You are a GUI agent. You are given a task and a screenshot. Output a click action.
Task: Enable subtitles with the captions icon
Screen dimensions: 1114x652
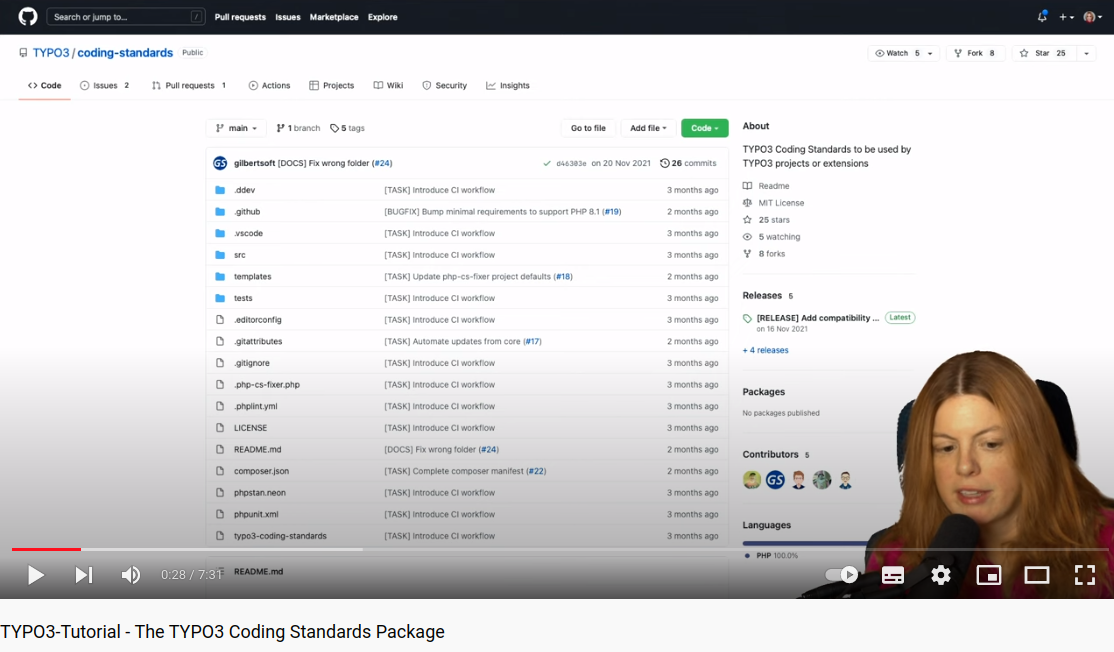[x=893, y=575]
